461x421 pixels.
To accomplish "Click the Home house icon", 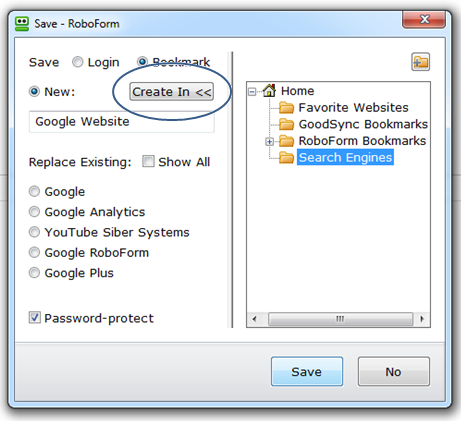I will (269, 90).
